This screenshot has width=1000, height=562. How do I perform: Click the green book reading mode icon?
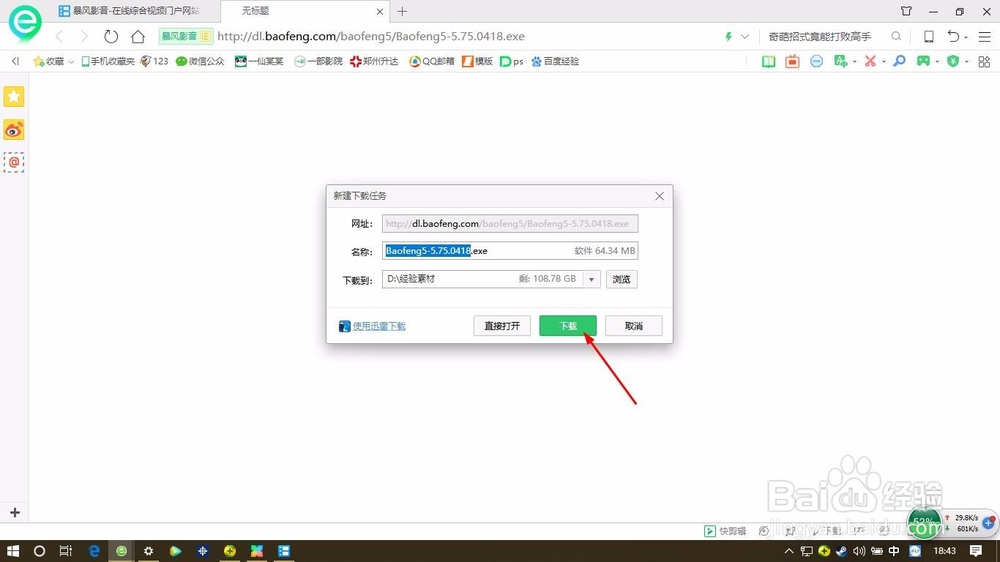(x=768, y=61)
